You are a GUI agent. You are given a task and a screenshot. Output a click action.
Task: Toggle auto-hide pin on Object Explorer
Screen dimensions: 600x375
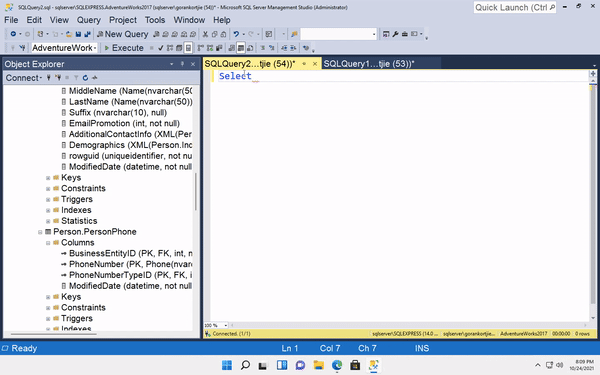pyautogui.click(x=183, y=64)
